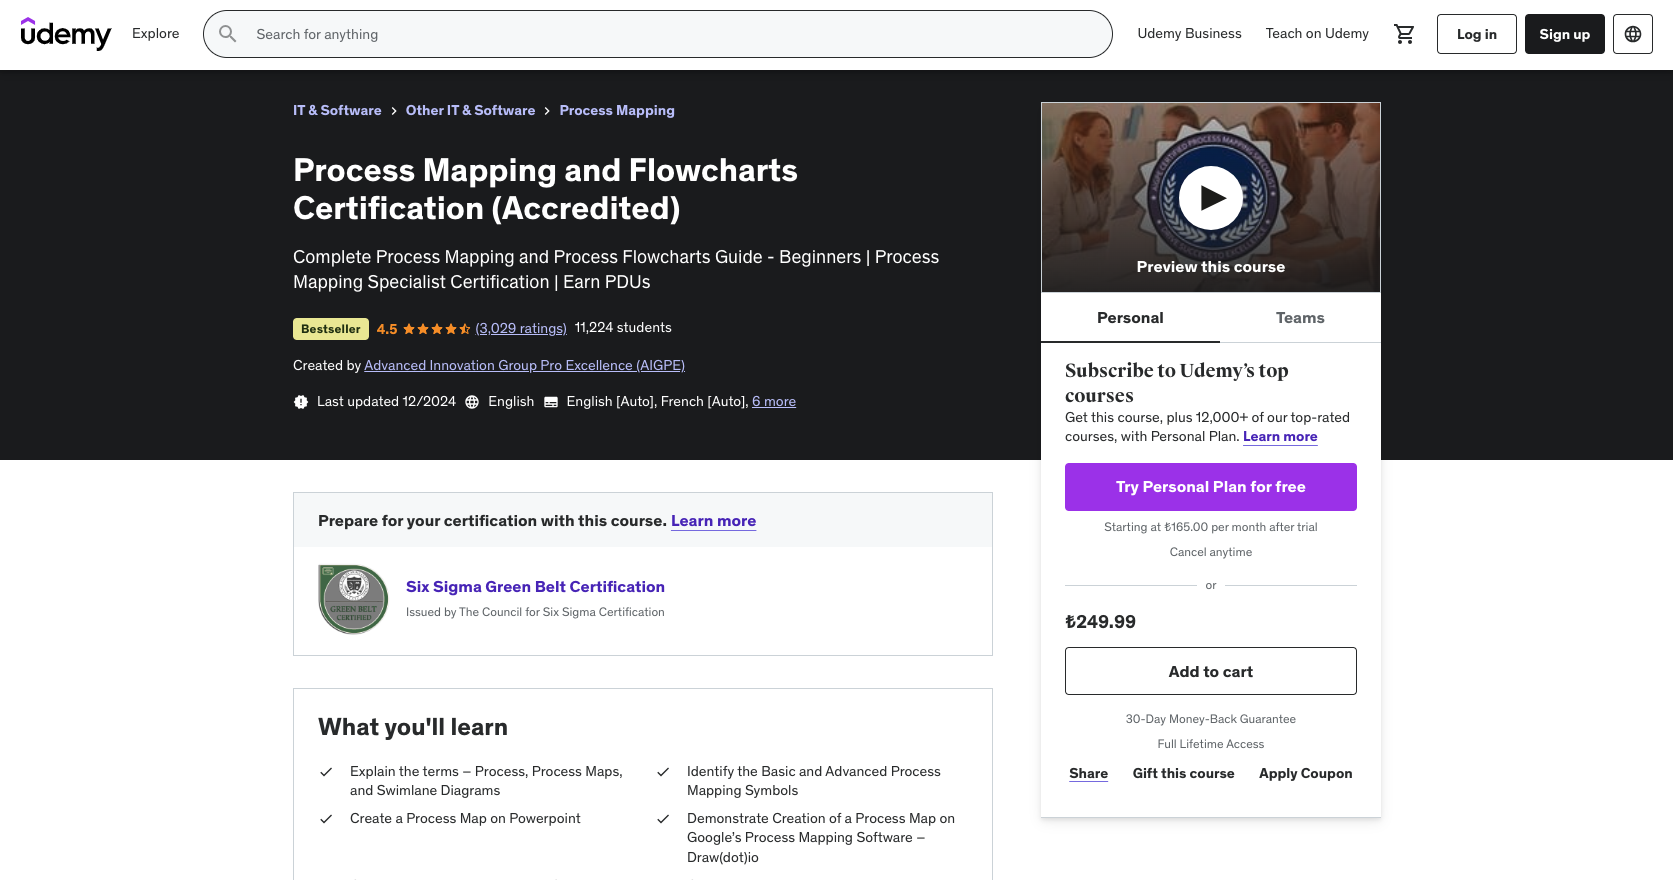This screenshot has height=880, width=1673.
Task: Click the search magnifier icon
Action: [228, 34]
